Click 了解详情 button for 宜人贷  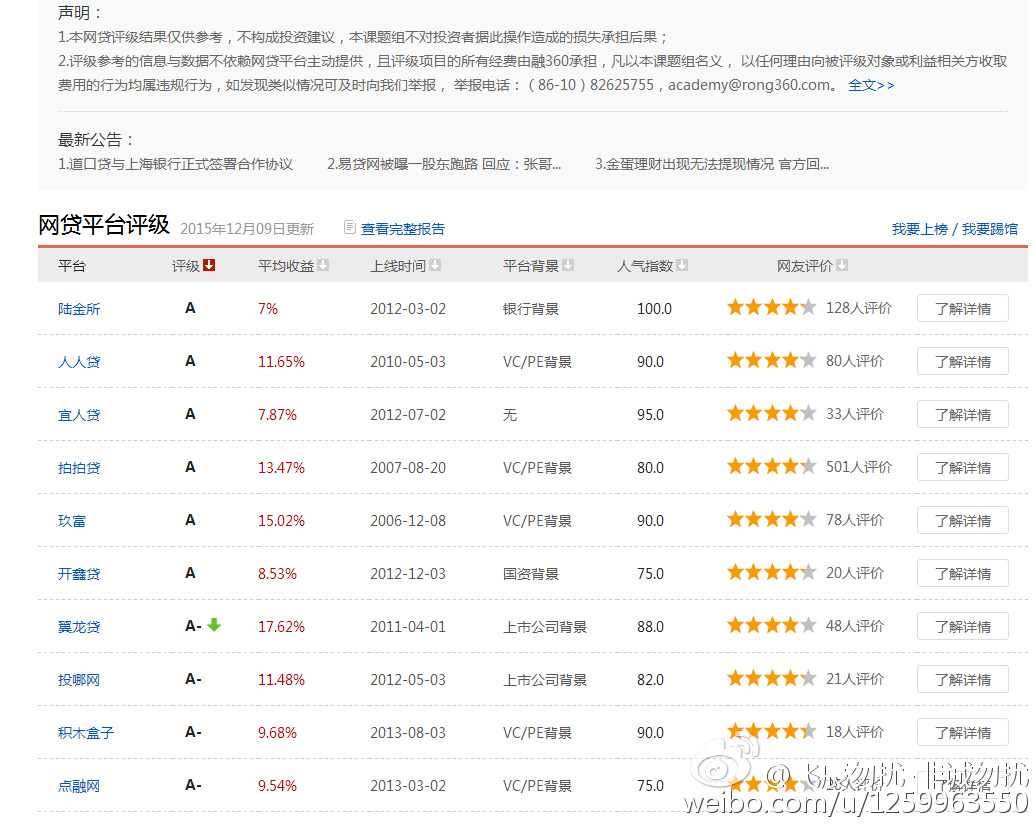click(x=962, y=414)
